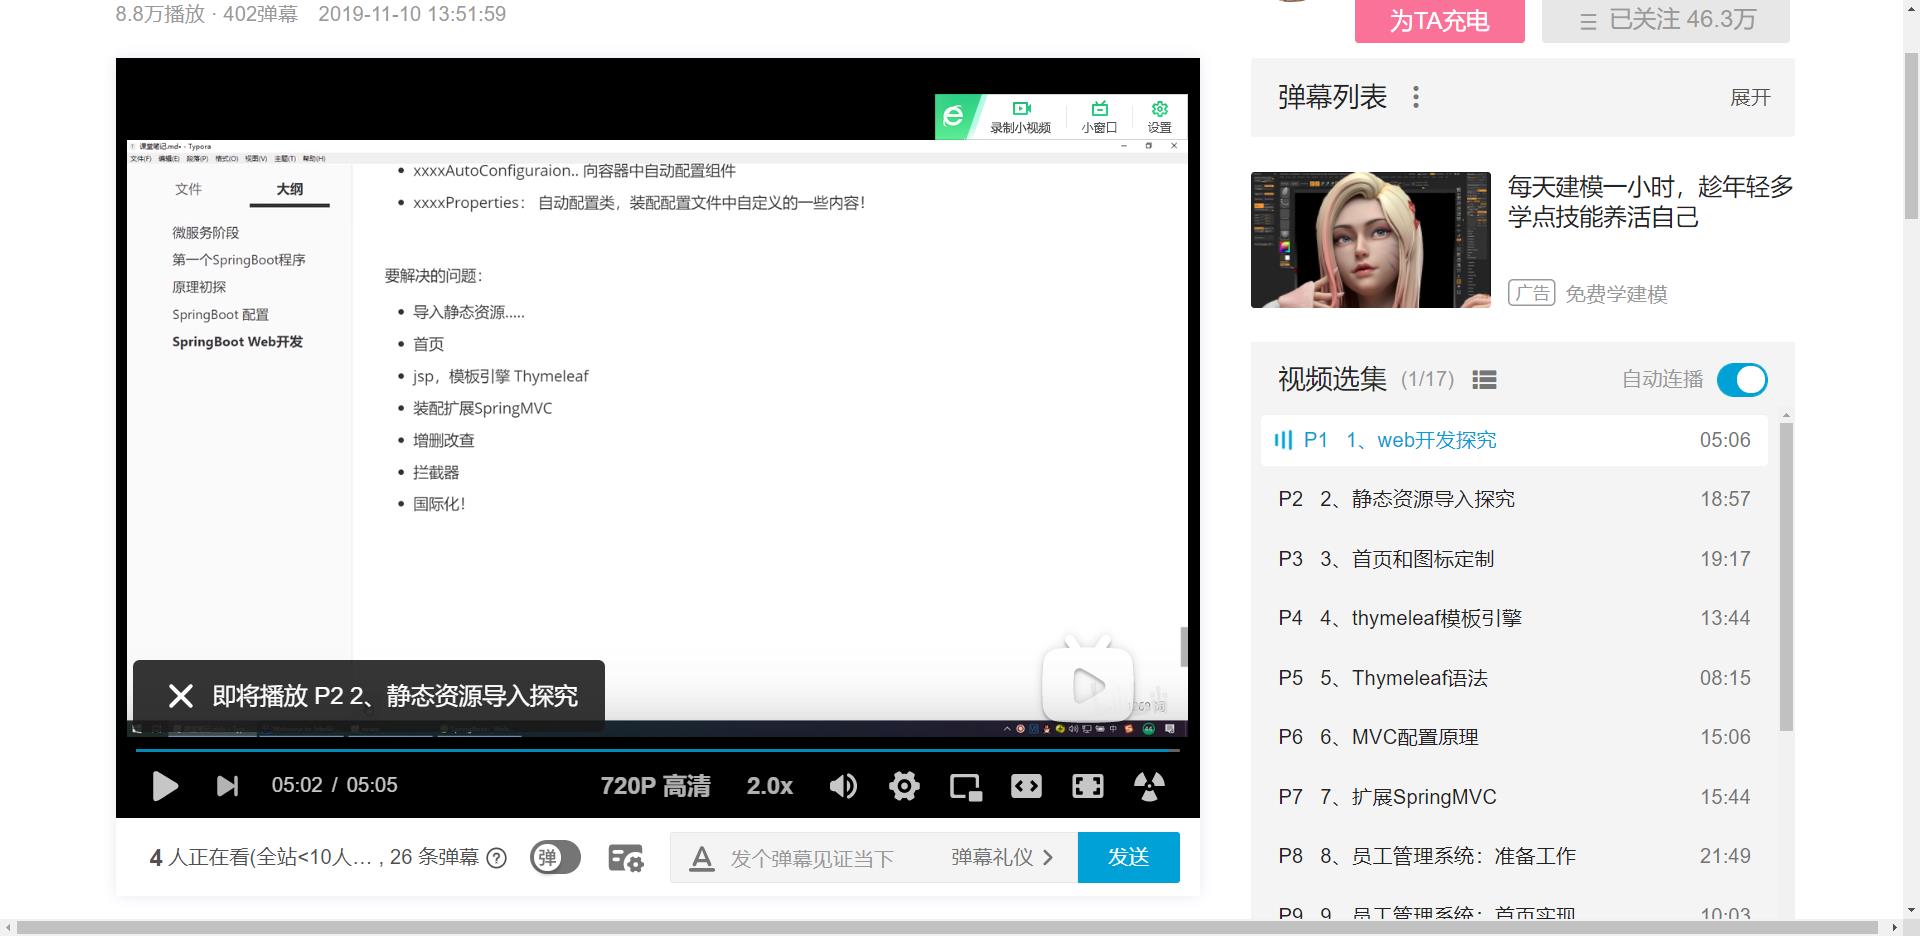Click 小窗口 mini window icon in video
Image resolution: width=1920 pixels, height=936 pixels.
(x=1099, y=117)
